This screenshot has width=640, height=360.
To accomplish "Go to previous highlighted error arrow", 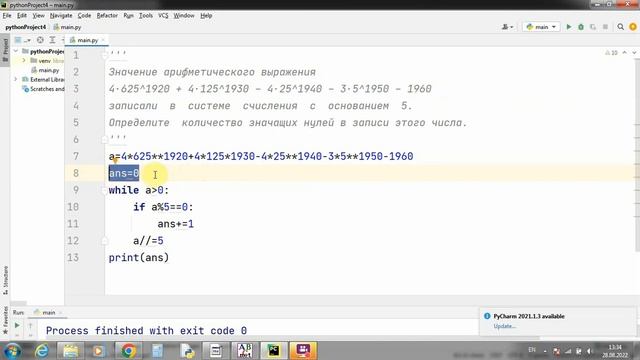I will coord(624,53).
